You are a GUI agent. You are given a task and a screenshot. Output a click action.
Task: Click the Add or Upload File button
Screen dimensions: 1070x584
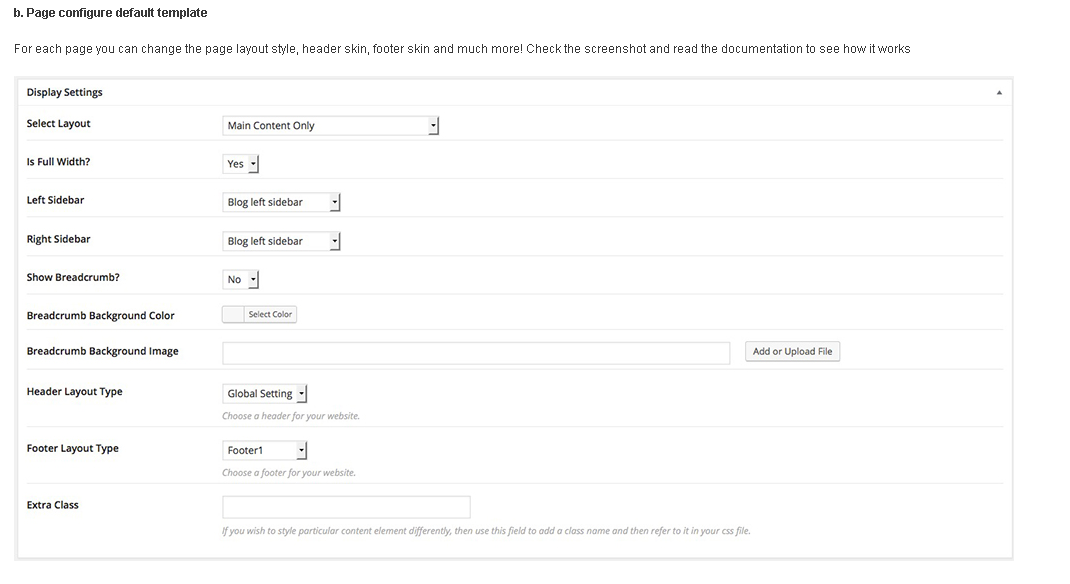pos(792,352)
